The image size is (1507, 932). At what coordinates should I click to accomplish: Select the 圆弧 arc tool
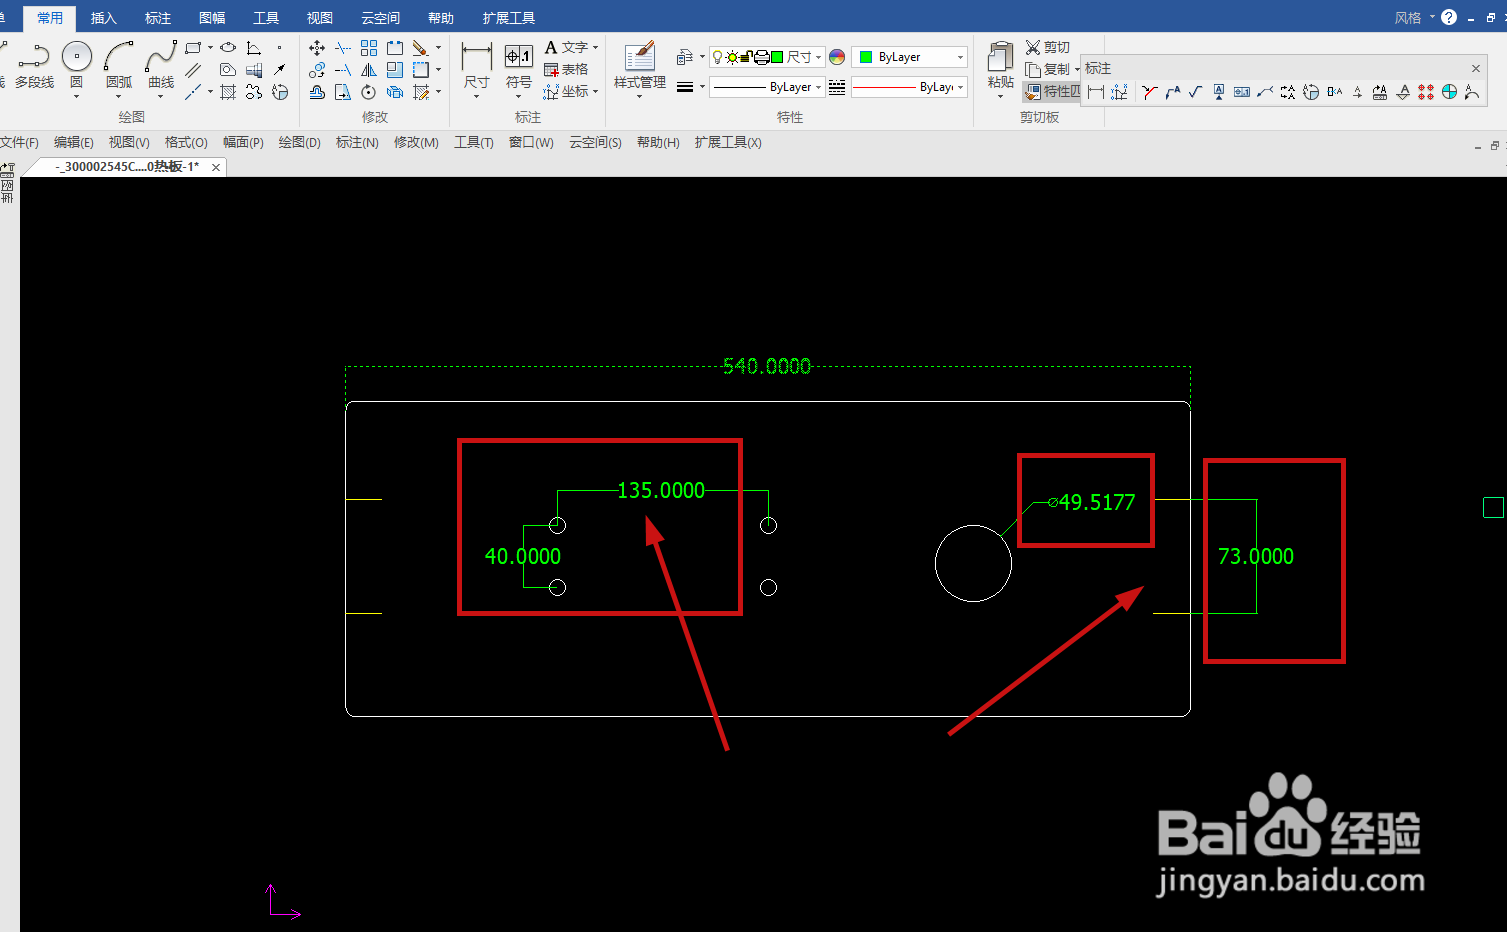119,65
